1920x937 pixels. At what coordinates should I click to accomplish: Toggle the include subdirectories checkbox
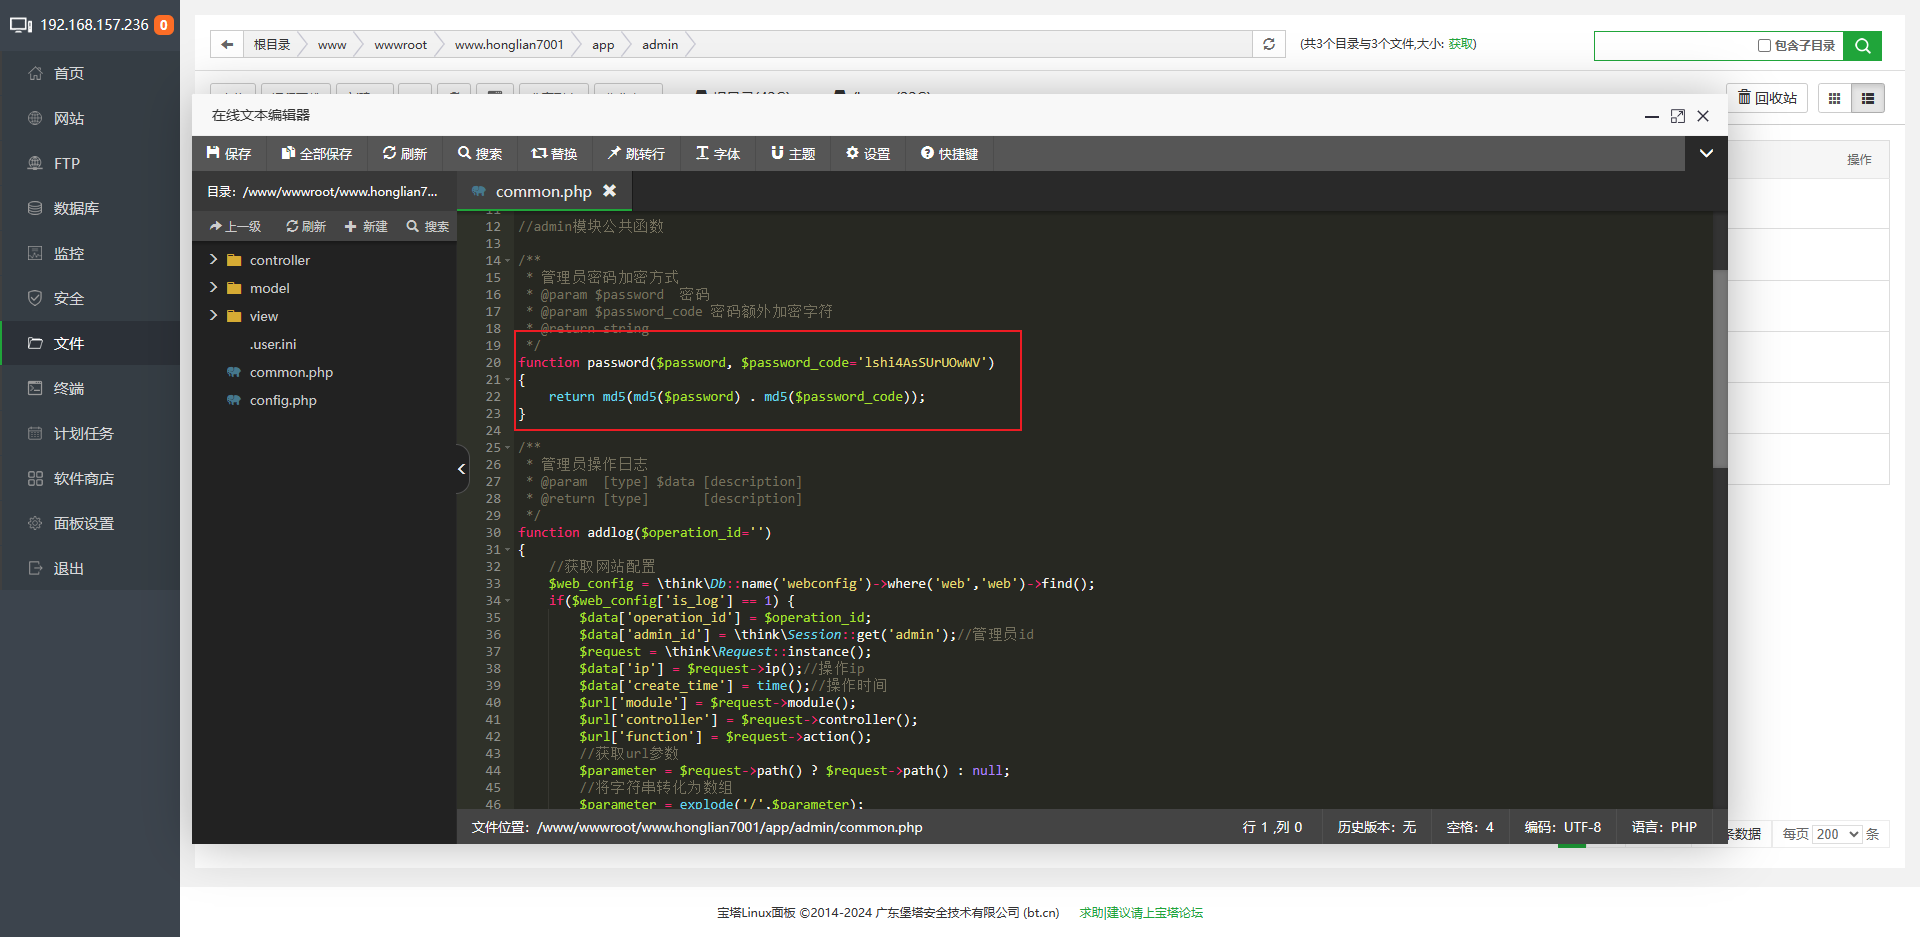[1764, 45]
